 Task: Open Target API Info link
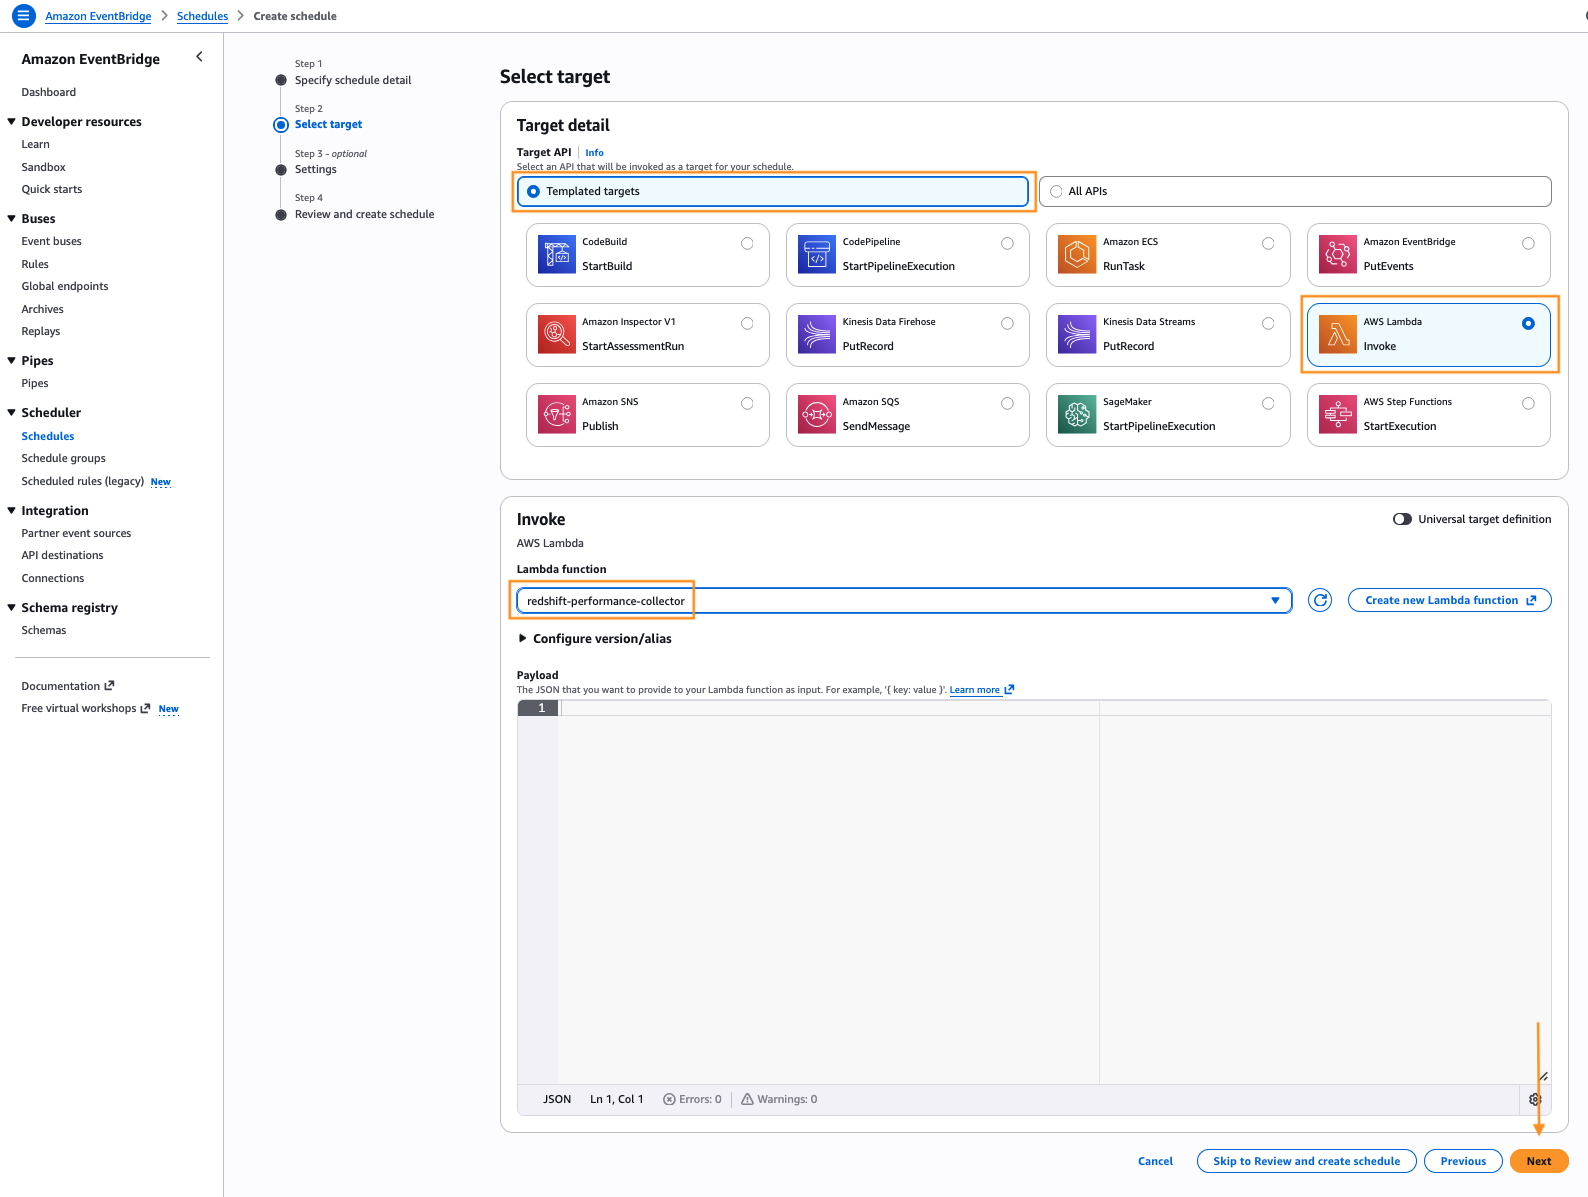pos(594,153)
